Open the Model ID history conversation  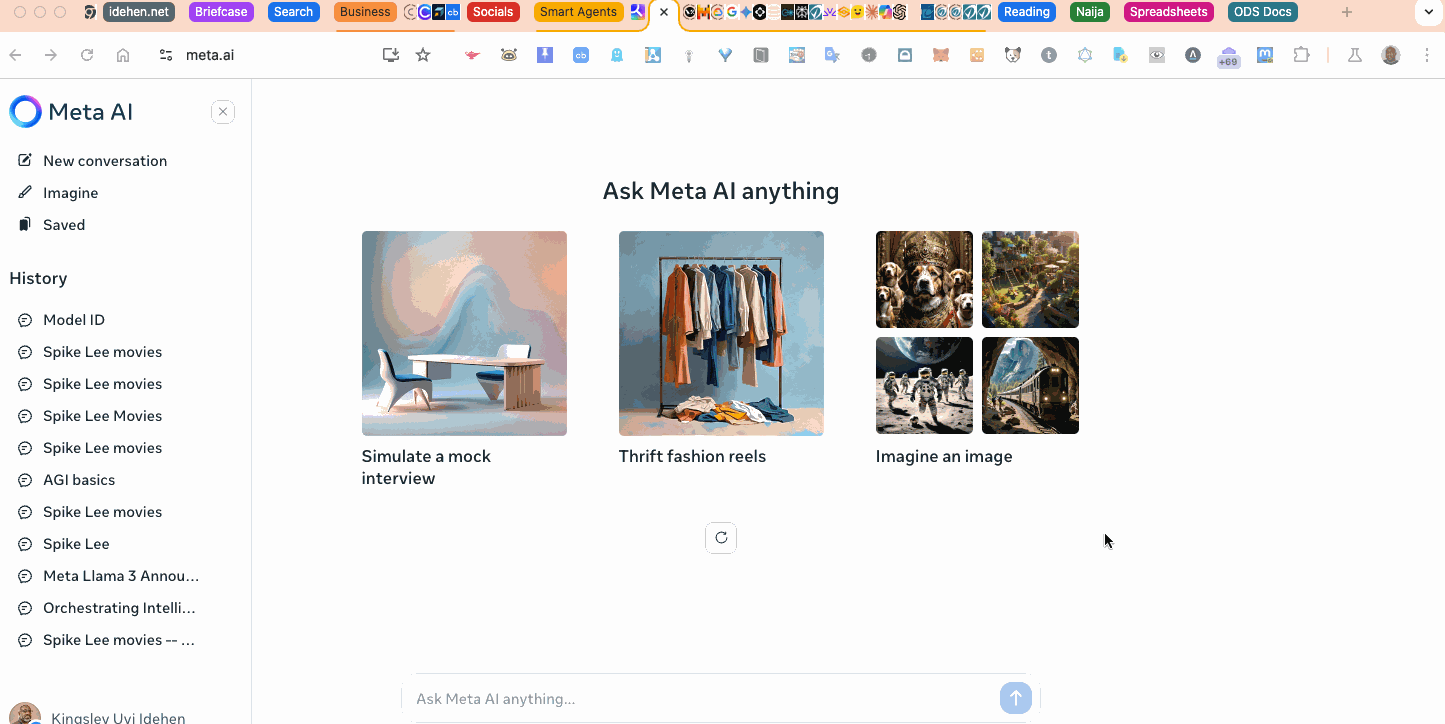[74, 320]
